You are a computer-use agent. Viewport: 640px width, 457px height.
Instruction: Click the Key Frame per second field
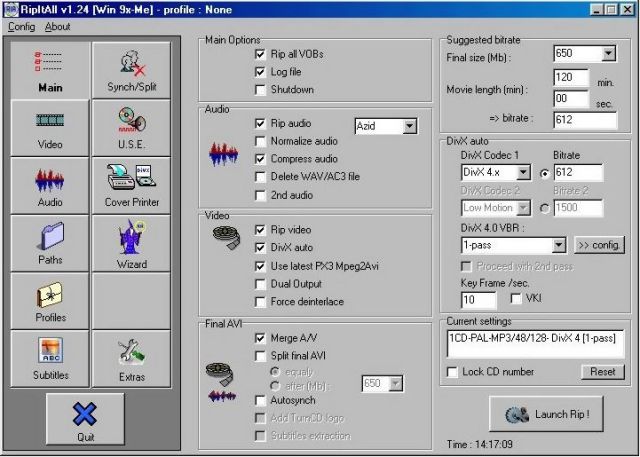(477, 299)
